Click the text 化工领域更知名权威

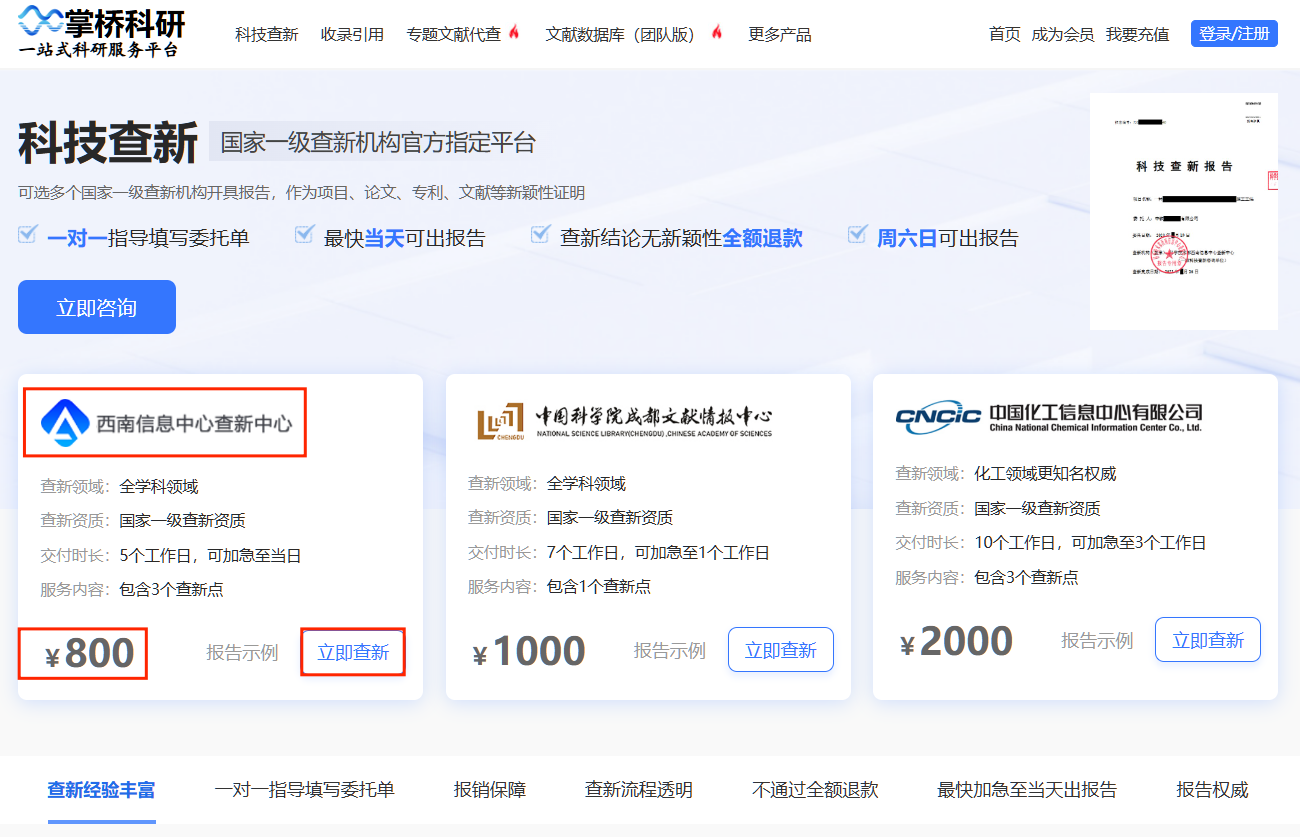1046,474
